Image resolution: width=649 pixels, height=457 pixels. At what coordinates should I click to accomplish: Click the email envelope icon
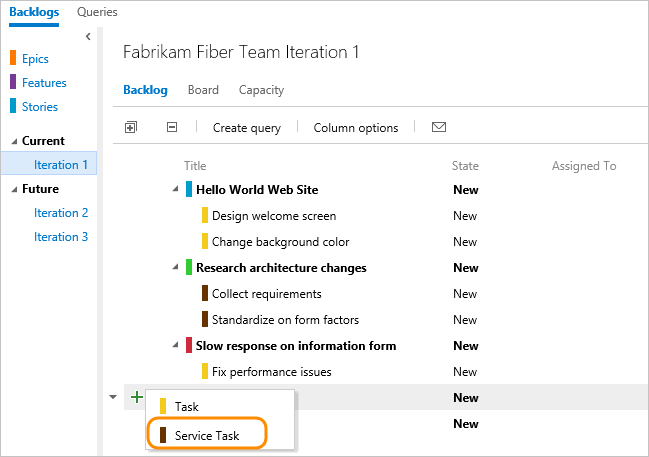click(x=438, y=128)
